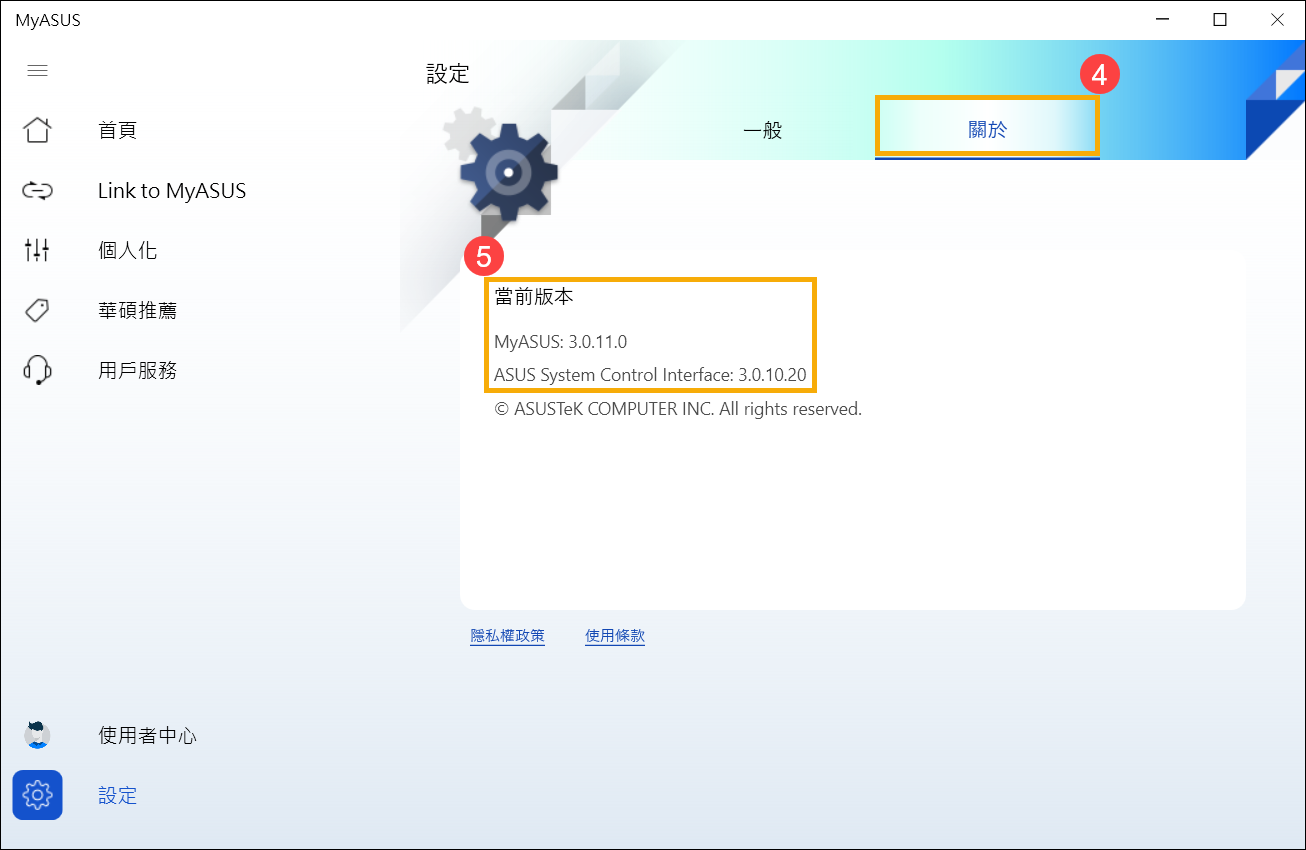1306x850 pixels.
Task: Open the 華碩推薦 section
Action: coord(137,310)
